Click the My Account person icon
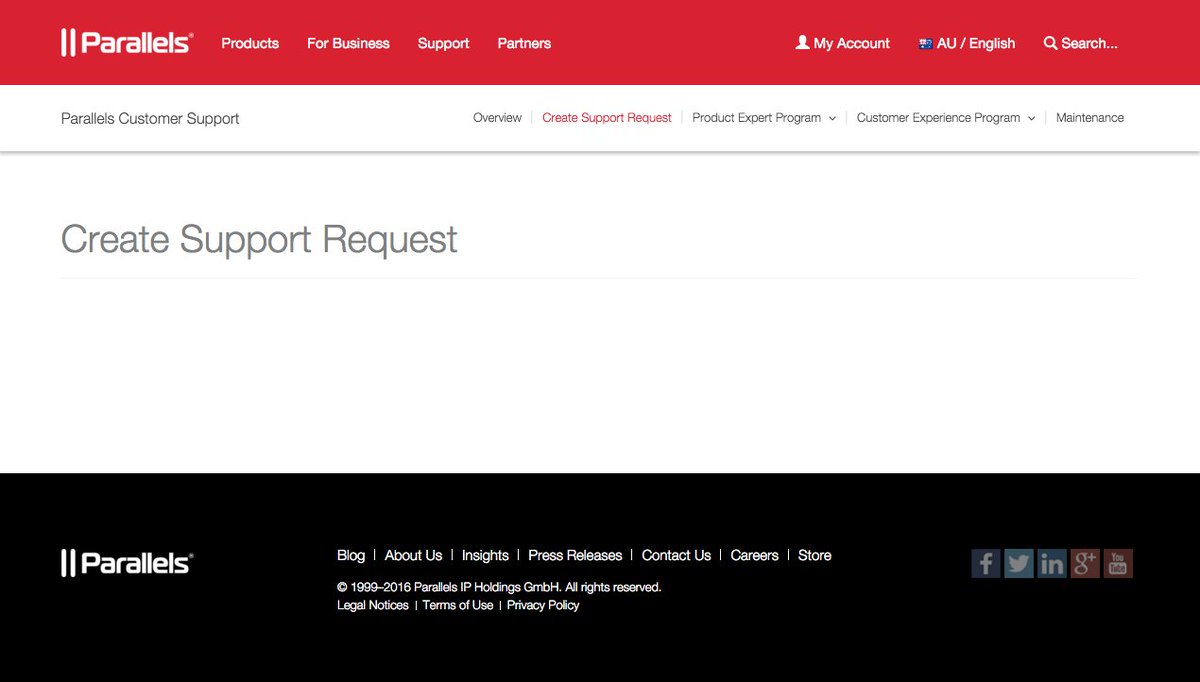 [802, 43]
